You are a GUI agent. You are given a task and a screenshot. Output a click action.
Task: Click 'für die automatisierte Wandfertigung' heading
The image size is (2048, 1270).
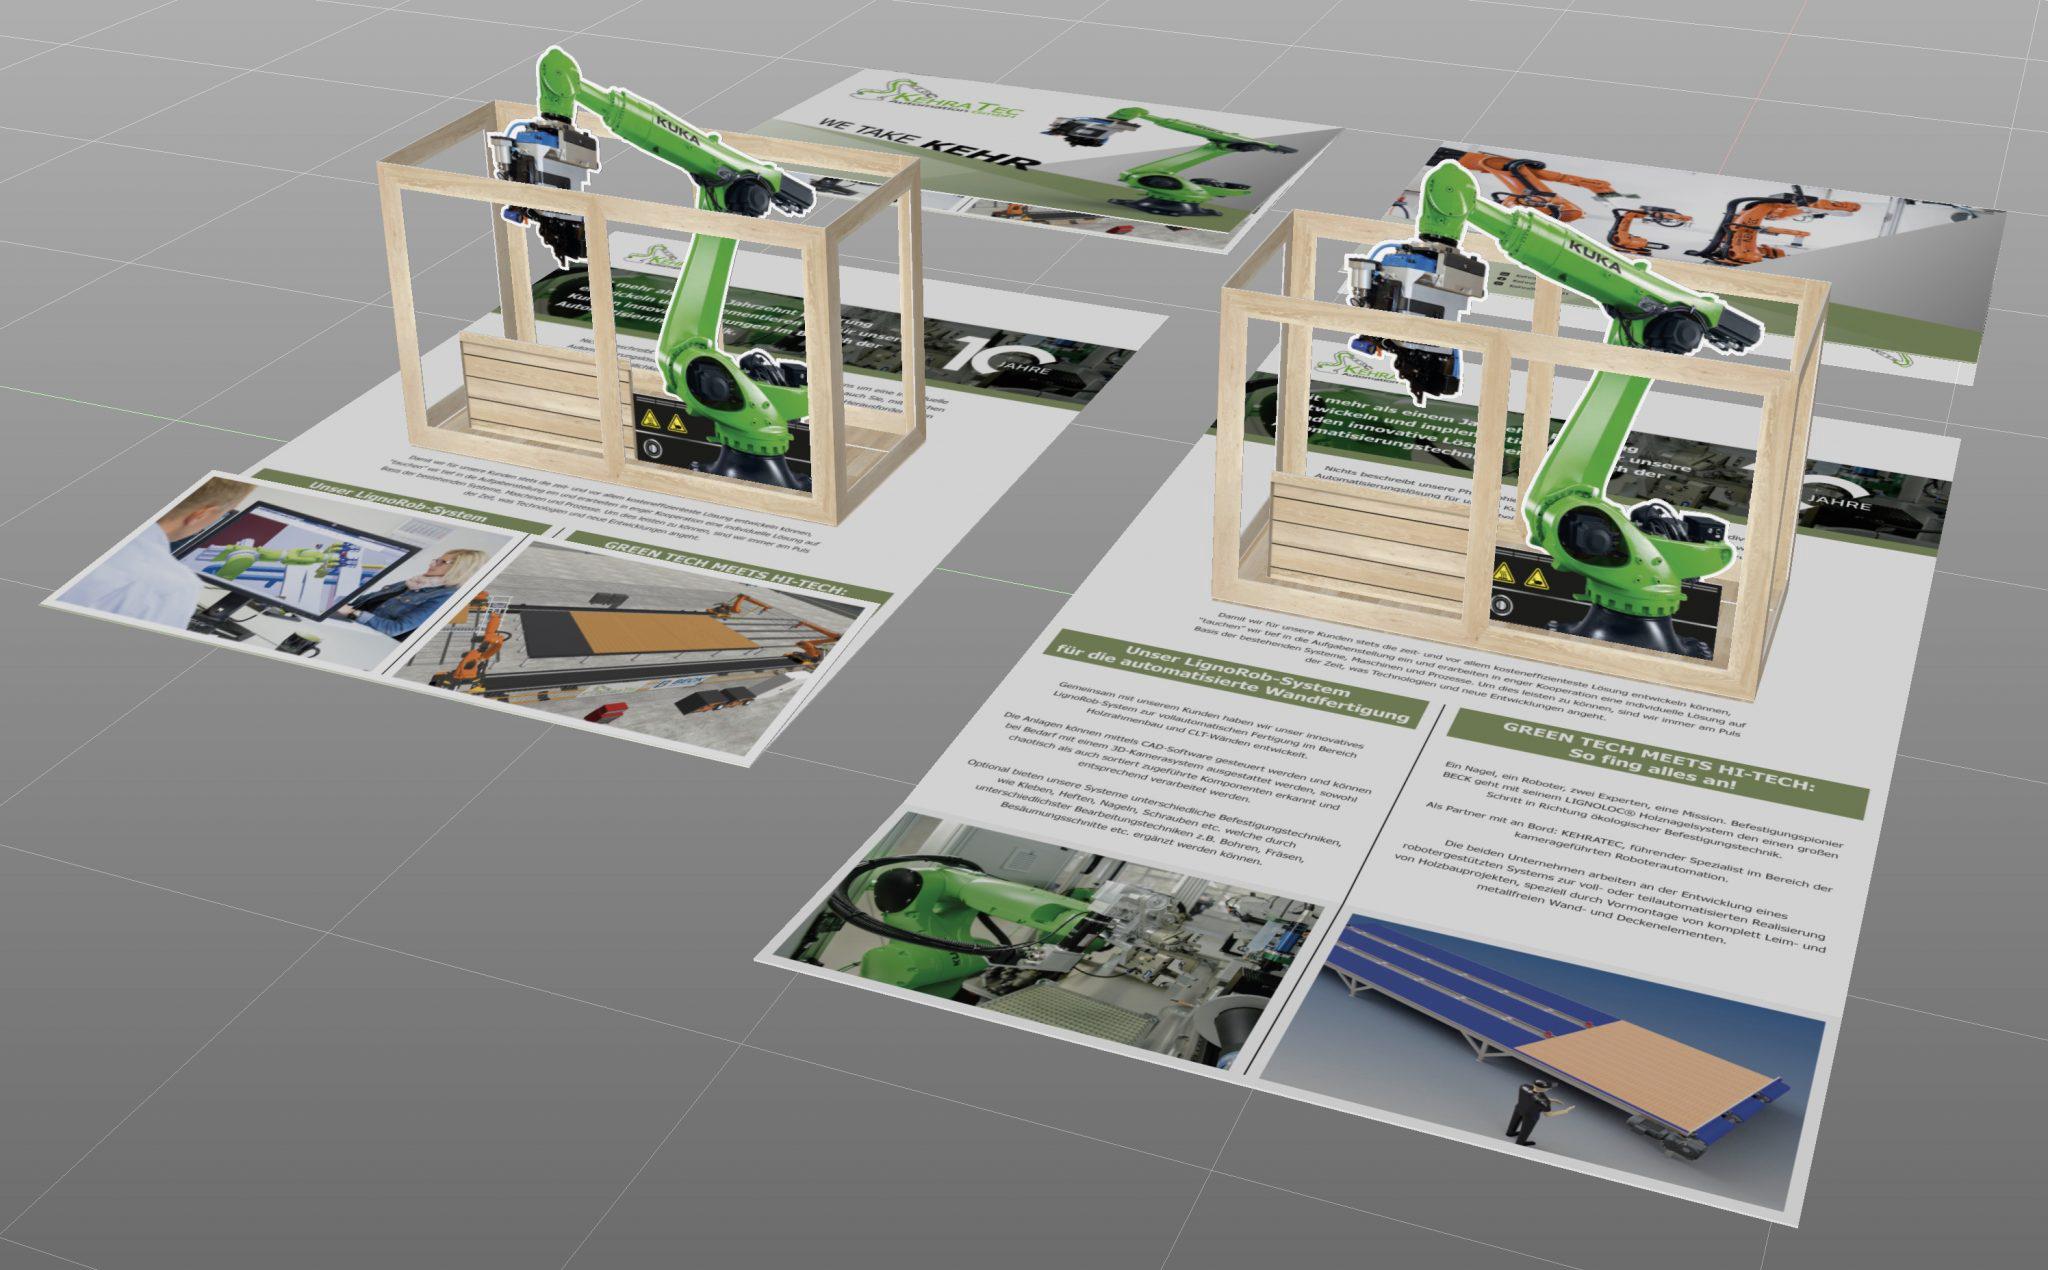tap(1235, 684)
